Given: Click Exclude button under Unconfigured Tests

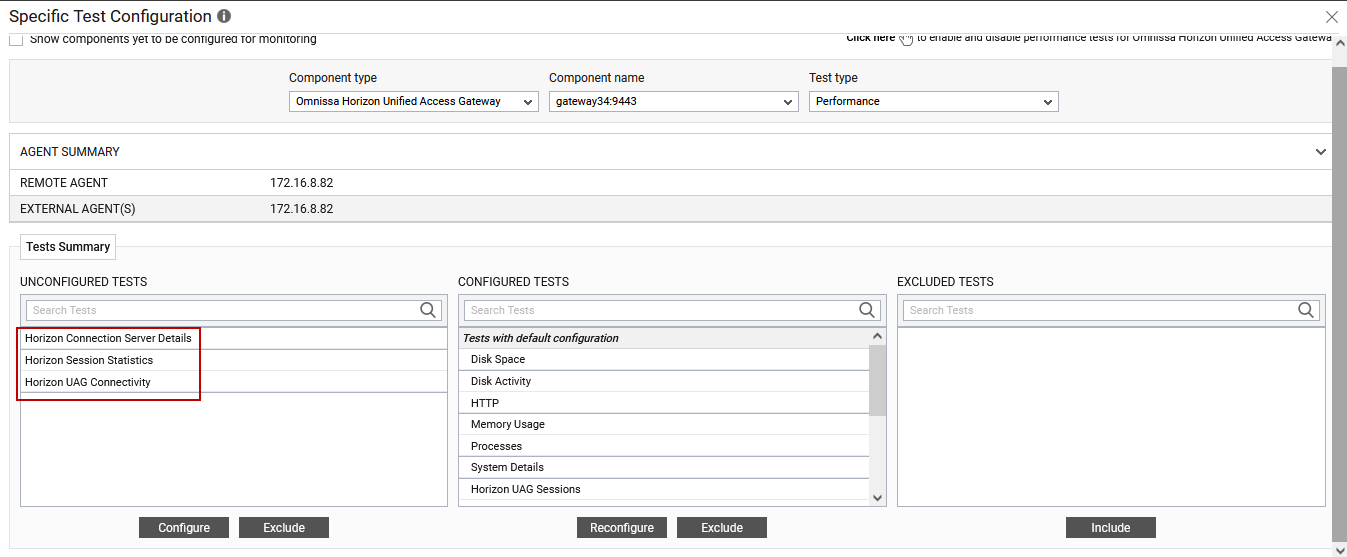Looking at the screenshot, I should pyautogui.click(x=284, y=528).
